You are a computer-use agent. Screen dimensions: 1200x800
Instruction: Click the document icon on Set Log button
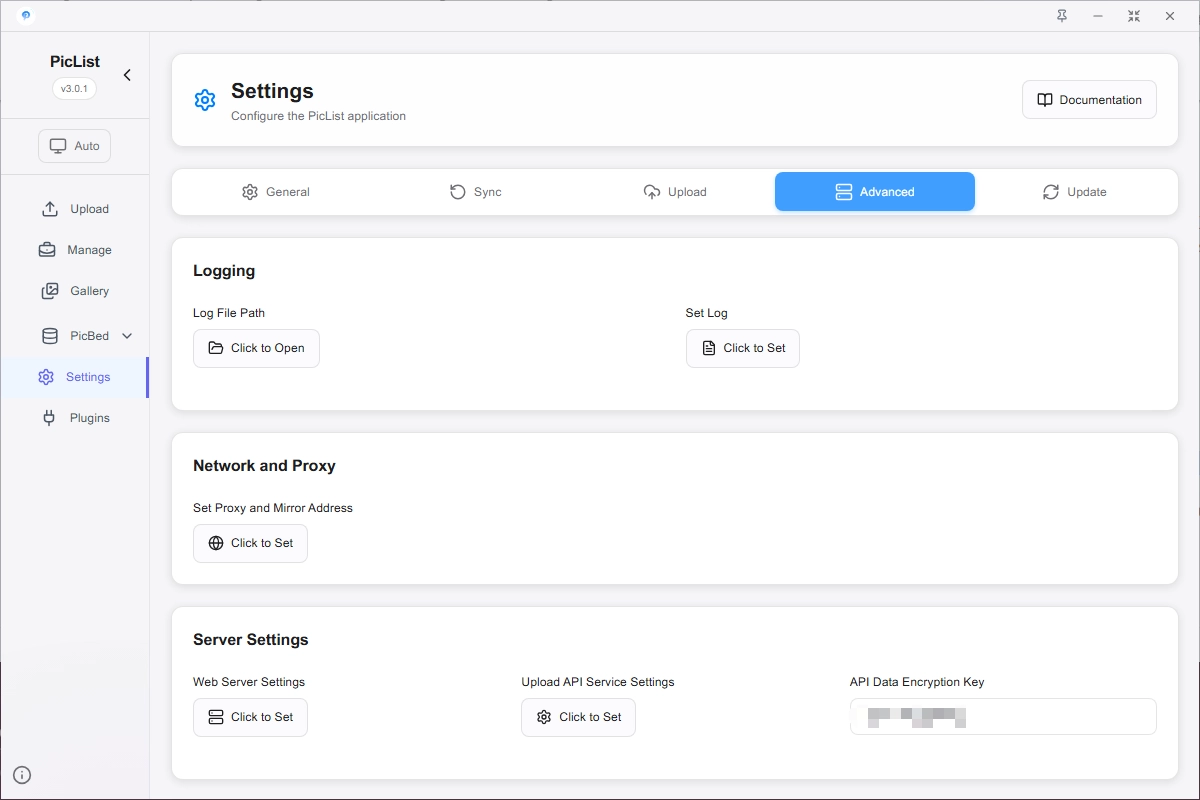(709, 348)
